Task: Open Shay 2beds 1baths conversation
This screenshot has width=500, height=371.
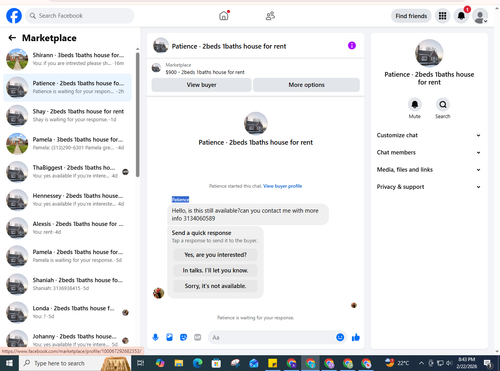Action: [68, 115]
